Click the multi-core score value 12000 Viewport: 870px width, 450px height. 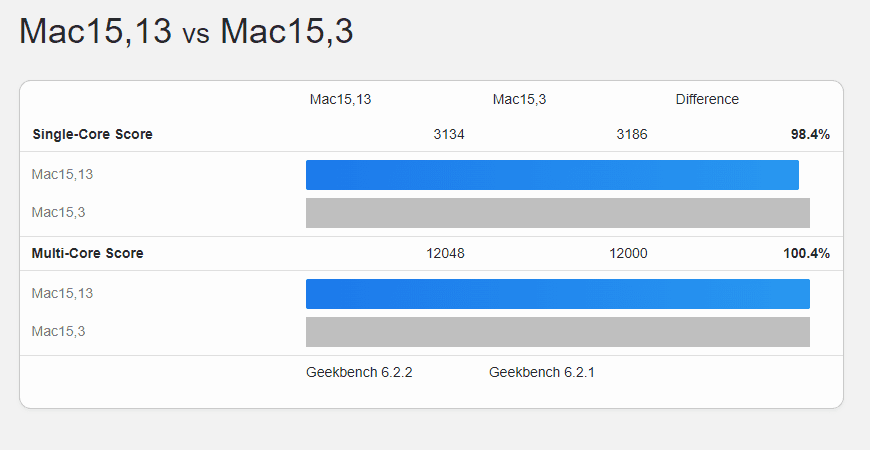point(628,253)
